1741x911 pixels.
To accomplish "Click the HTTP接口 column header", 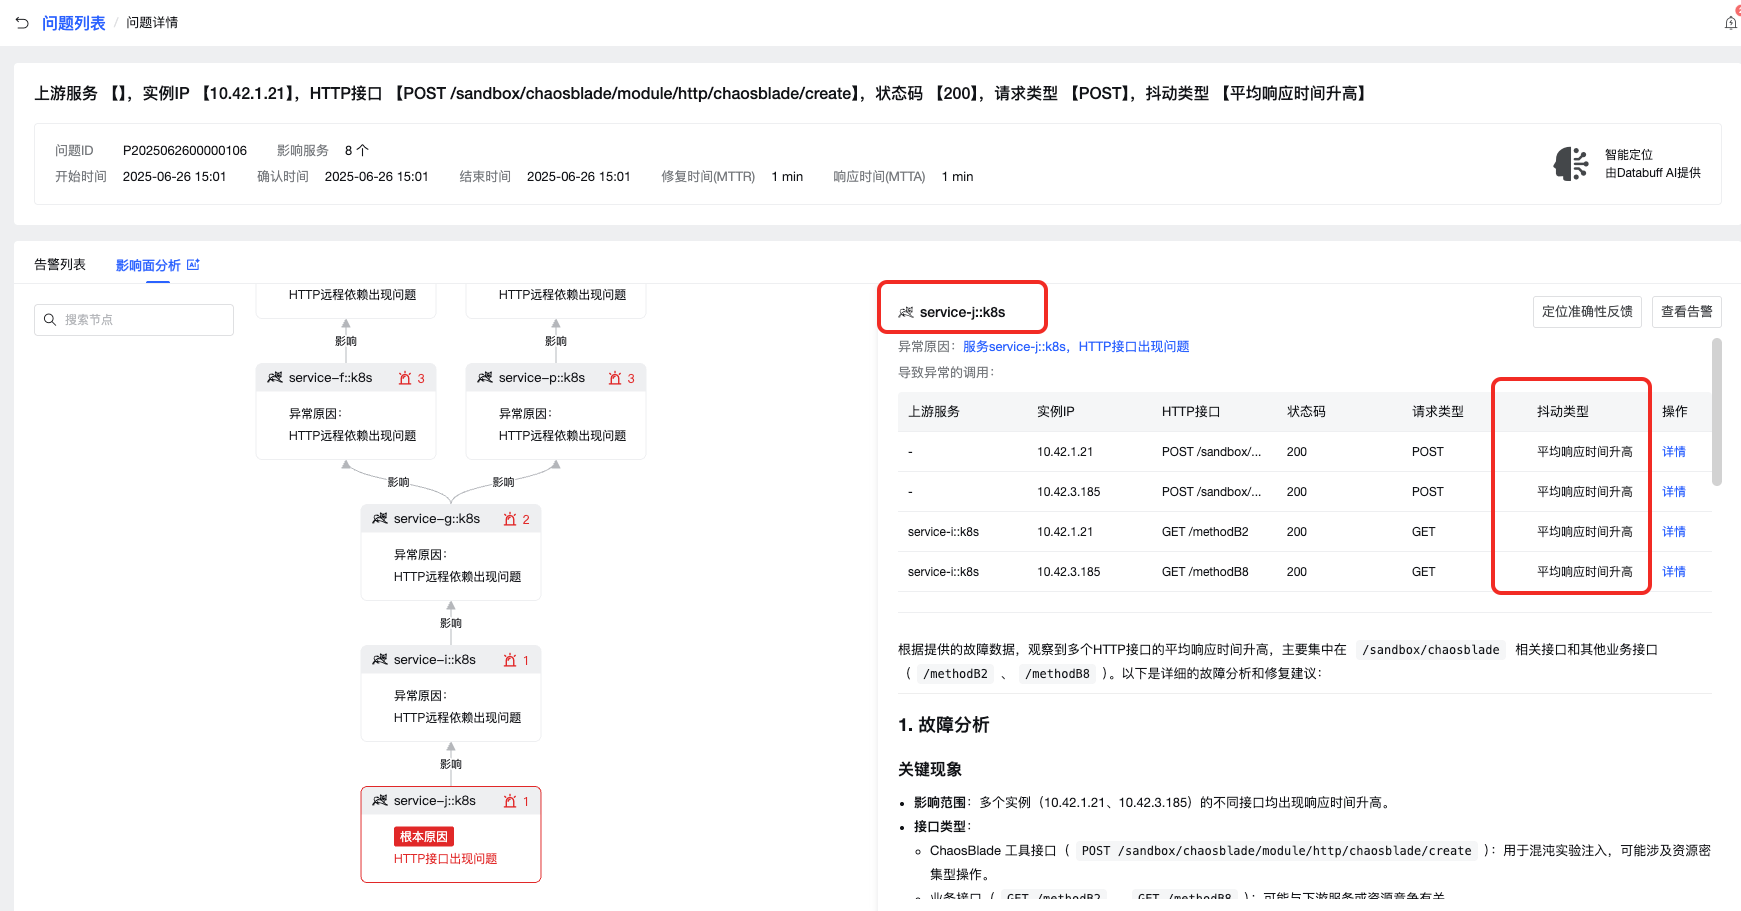I will 1191,412.
